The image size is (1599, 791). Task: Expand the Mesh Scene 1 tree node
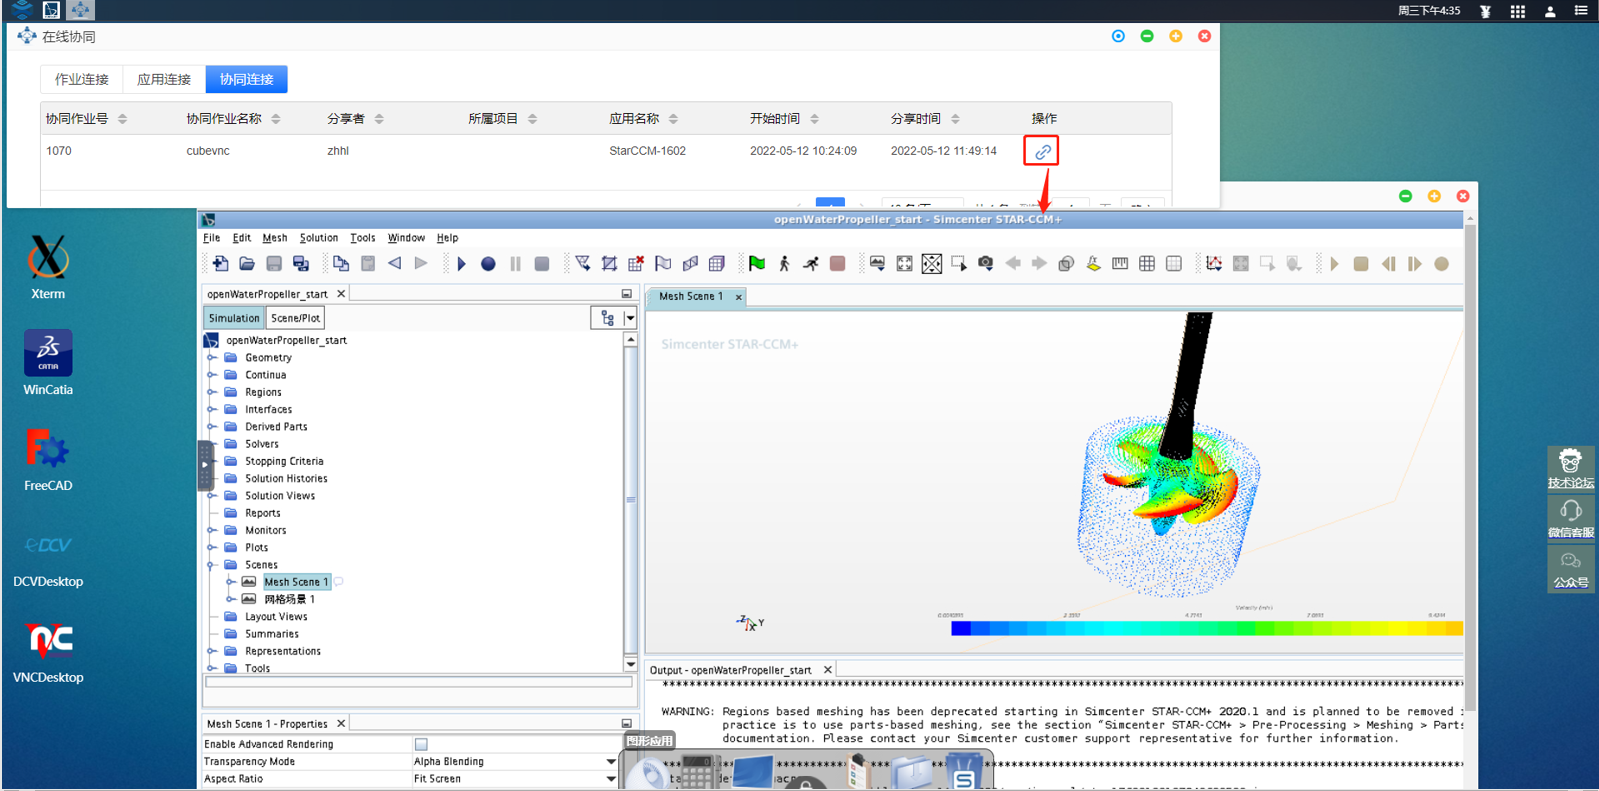point(231,582)
